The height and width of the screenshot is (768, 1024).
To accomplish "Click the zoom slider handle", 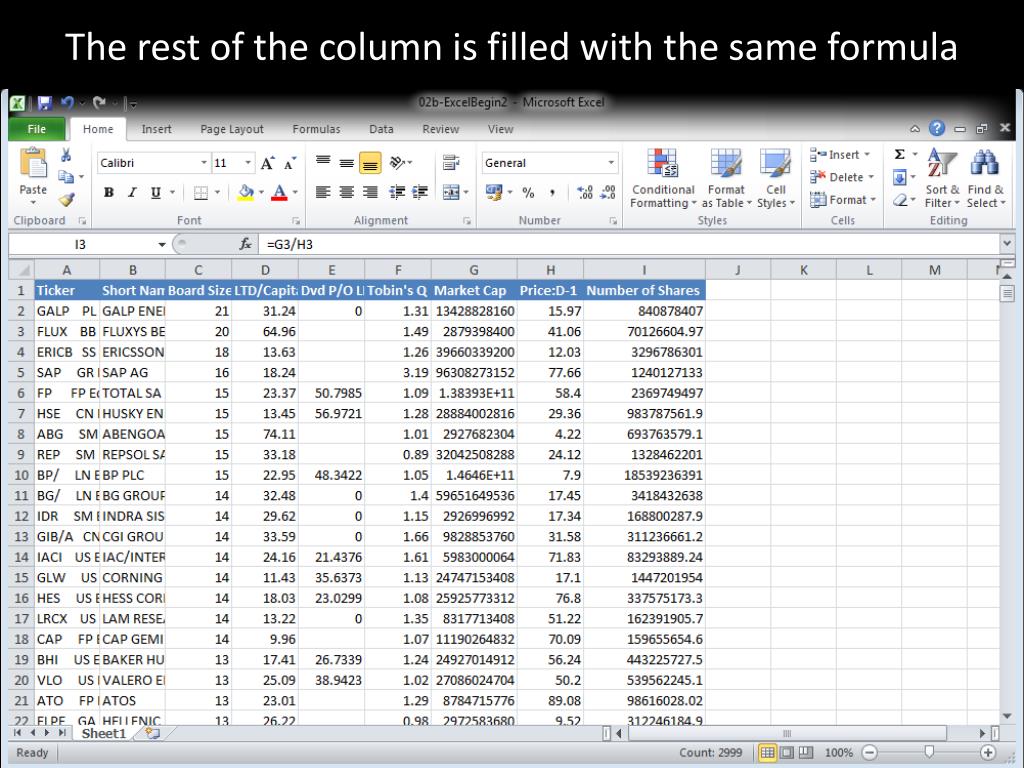I will click(929, 752).
